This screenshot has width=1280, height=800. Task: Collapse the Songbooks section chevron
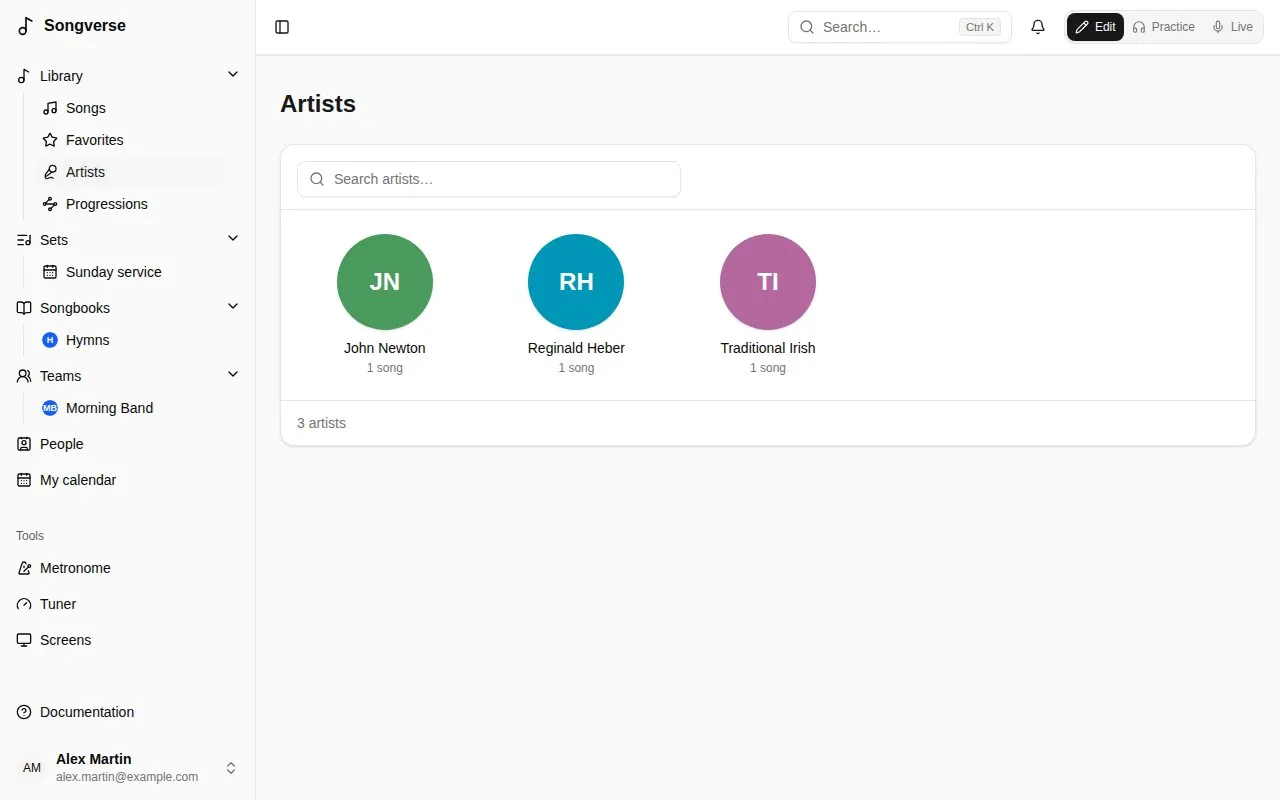233,307
